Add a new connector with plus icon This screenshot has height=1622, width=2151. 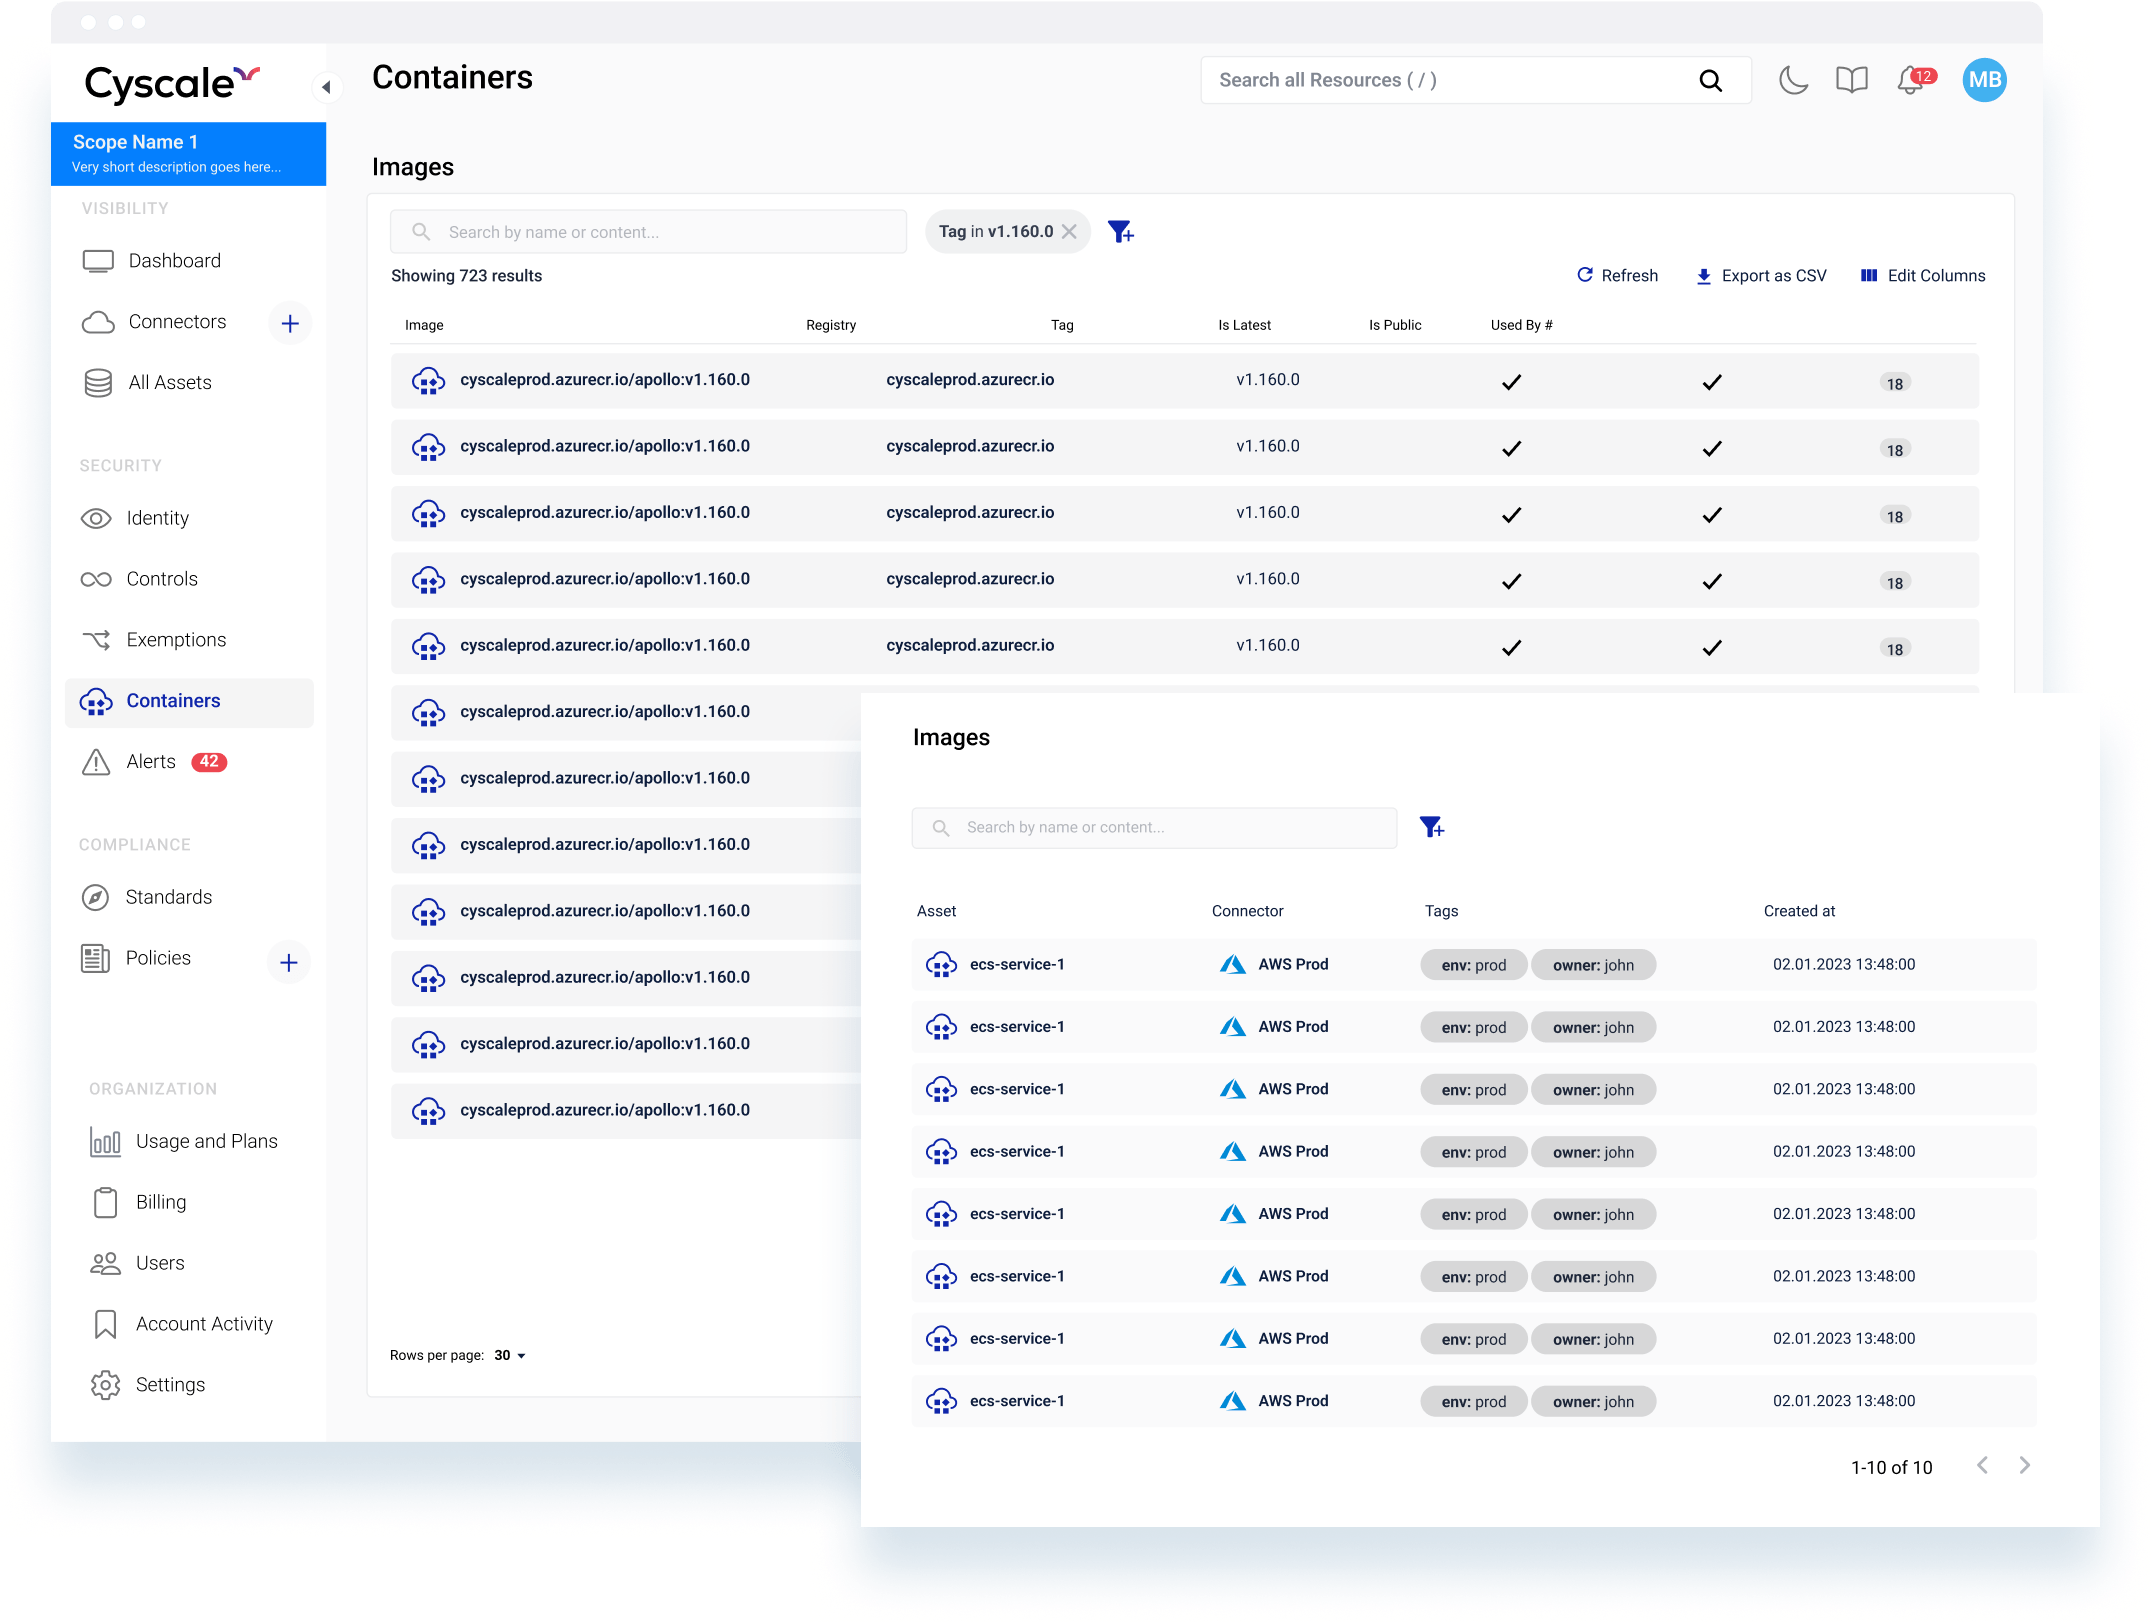290,323
